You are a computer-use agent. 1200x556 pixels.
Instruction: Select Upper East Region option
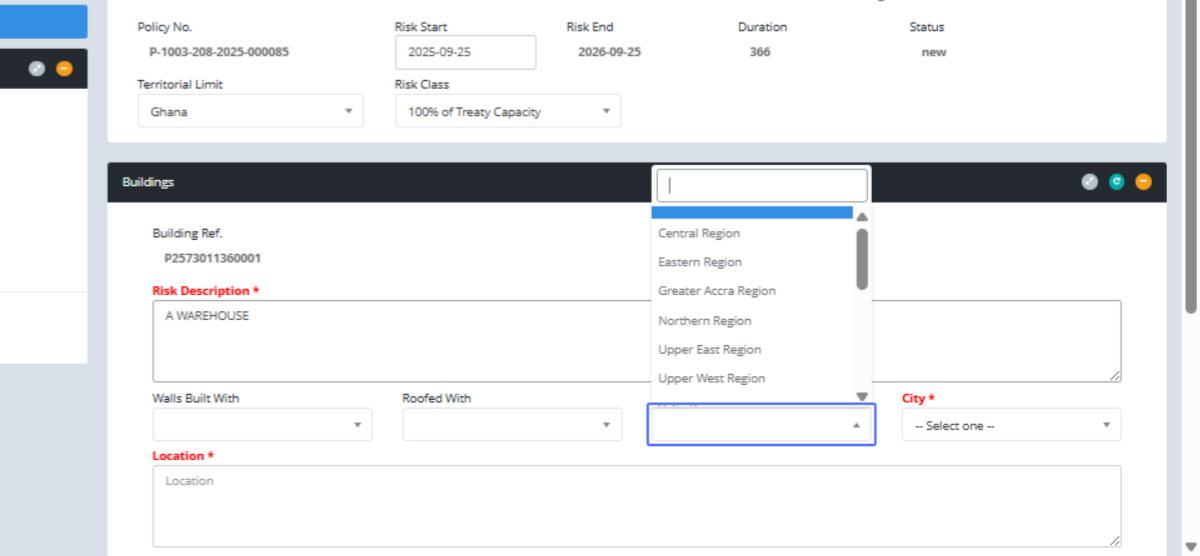point(709,350)
